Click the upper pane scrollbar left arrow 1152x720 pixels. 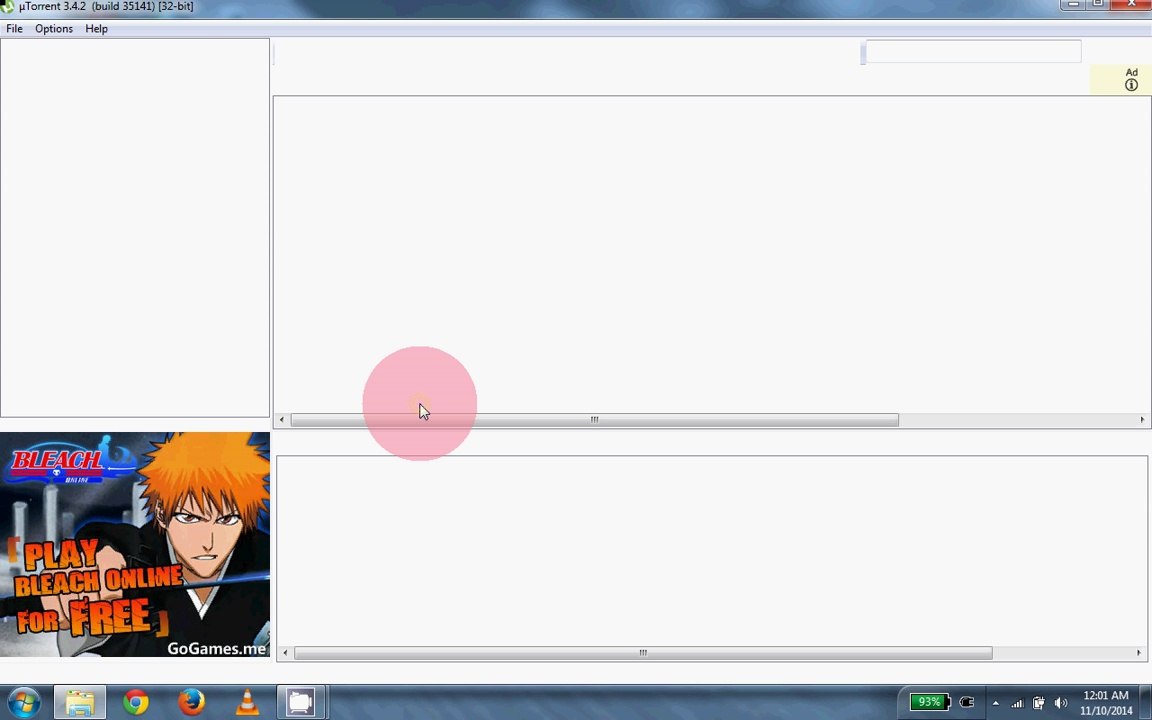pyautogui.click(x=281, y=420)
